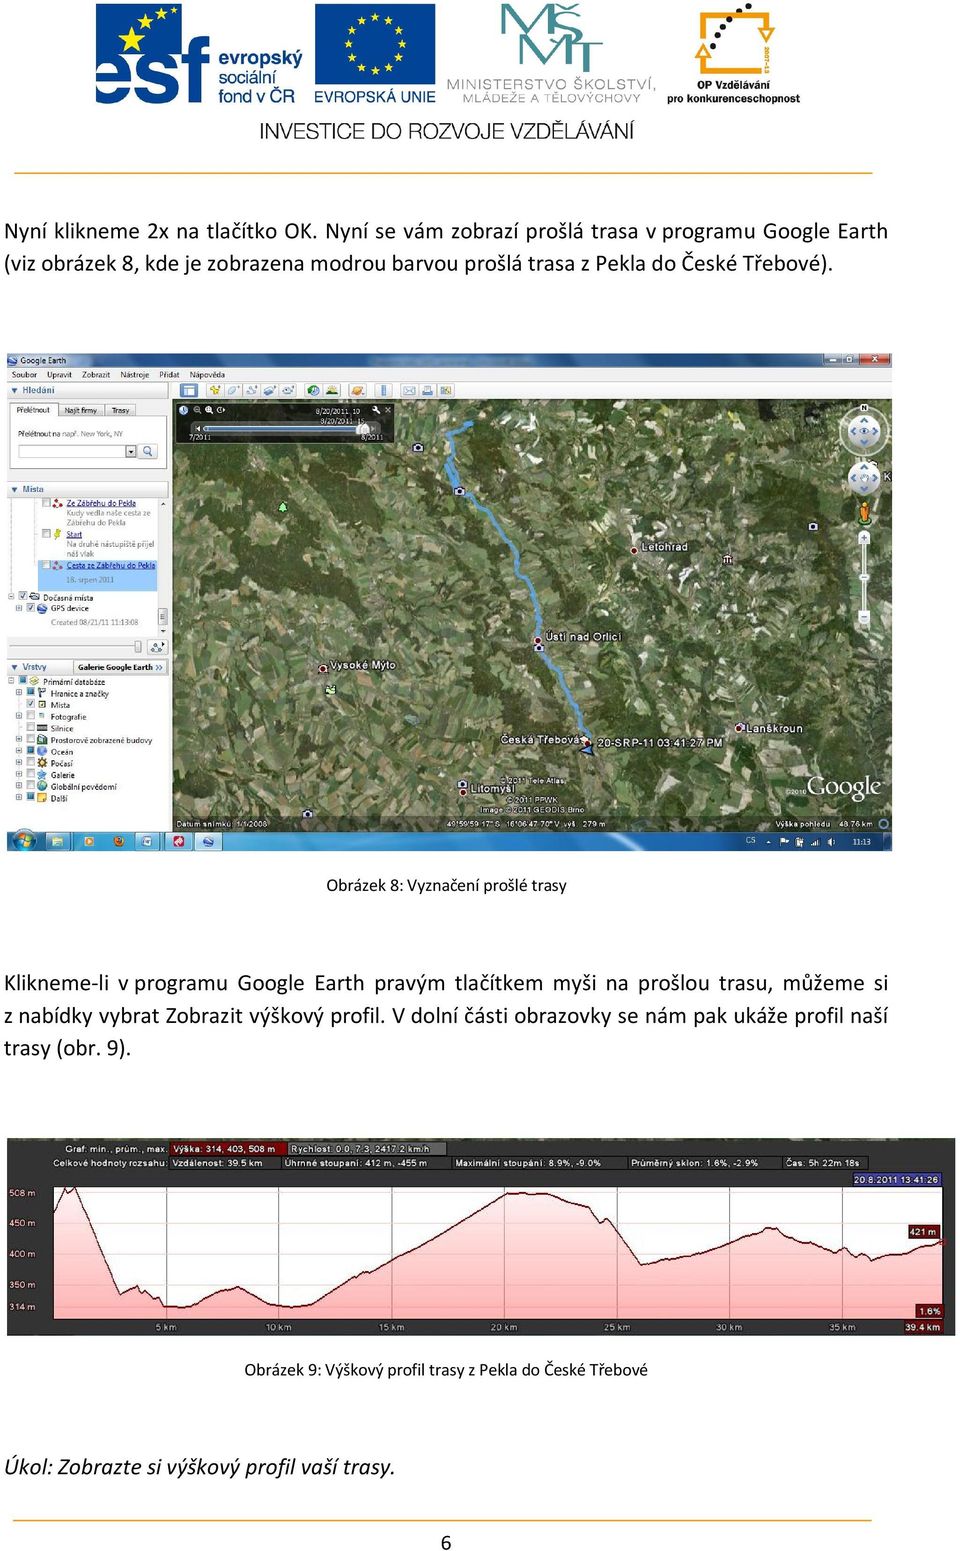Switch to the 'Trasy' tab
This screenshot has height=1551, width=960.
(x=120, y=410)
